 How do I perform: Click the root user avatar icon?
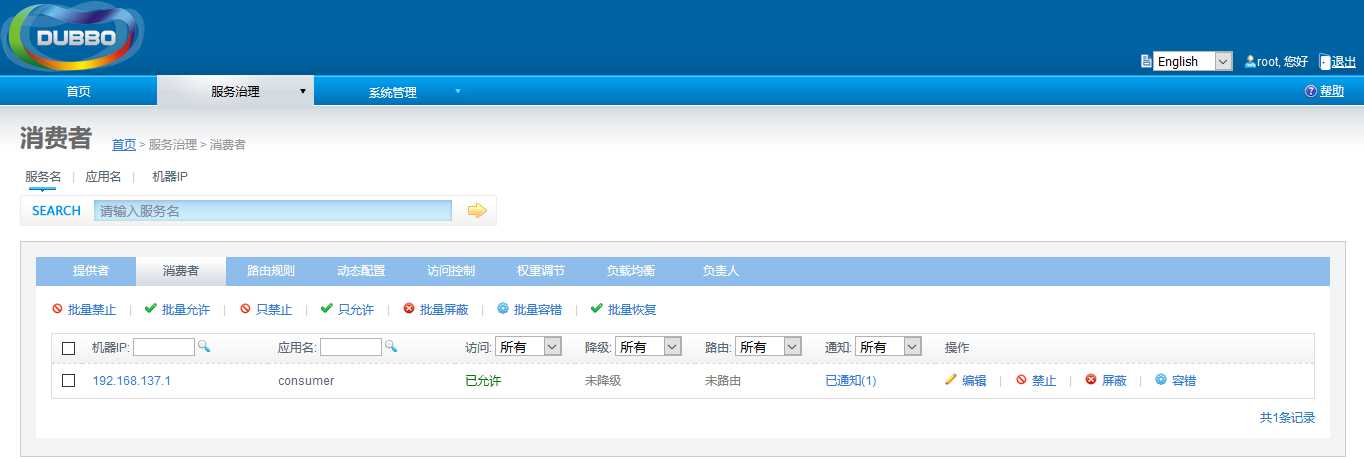(x=1250, y=61)
